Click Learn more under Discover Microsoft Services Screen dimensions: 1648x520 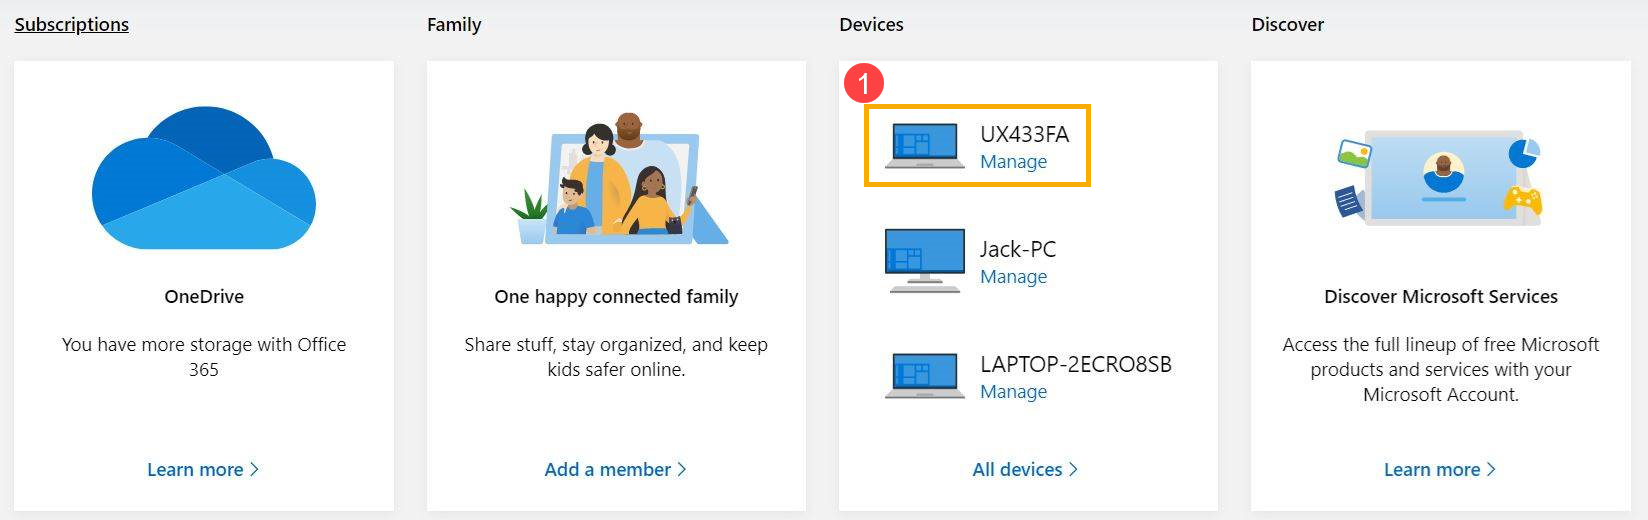[1431, 470]
